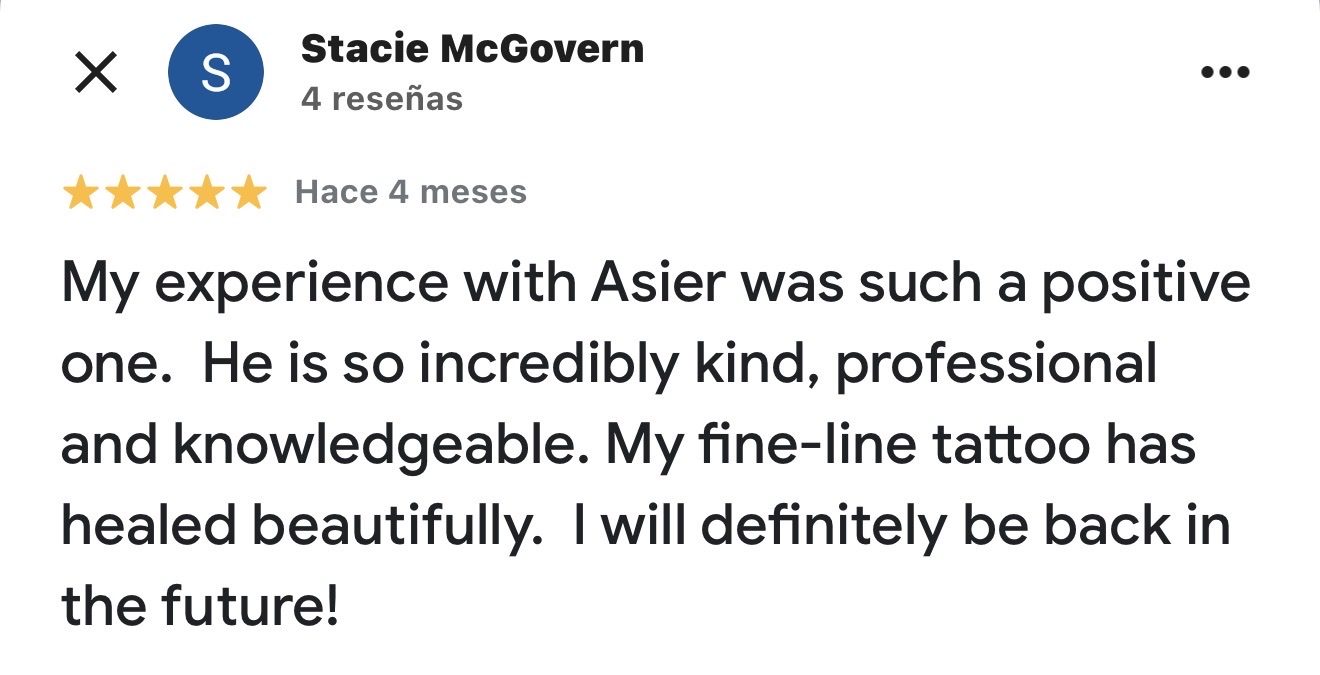Open Stacie McGovern's profile name
The width and height of the screenshot is (1320, 675).
point(472,47)
